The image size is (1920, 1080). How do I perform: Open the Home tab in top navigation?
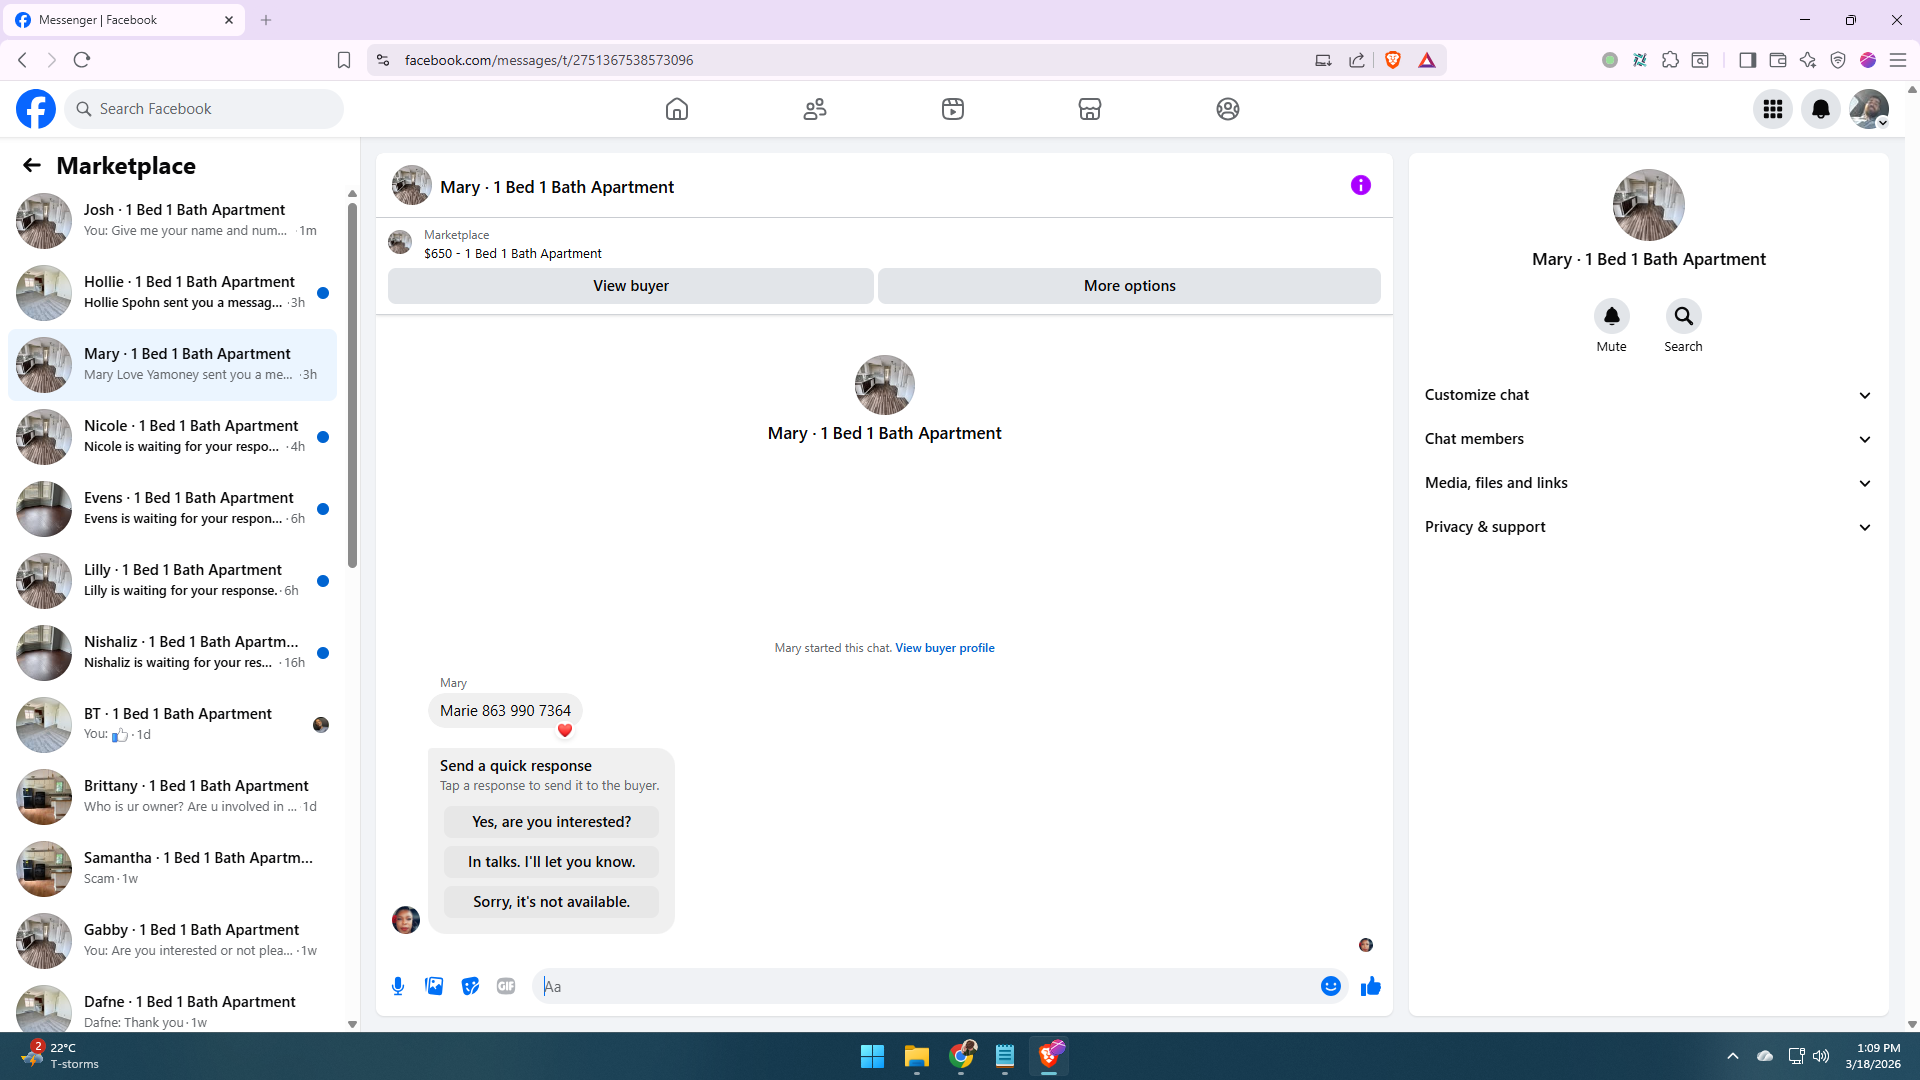point(677,109)
